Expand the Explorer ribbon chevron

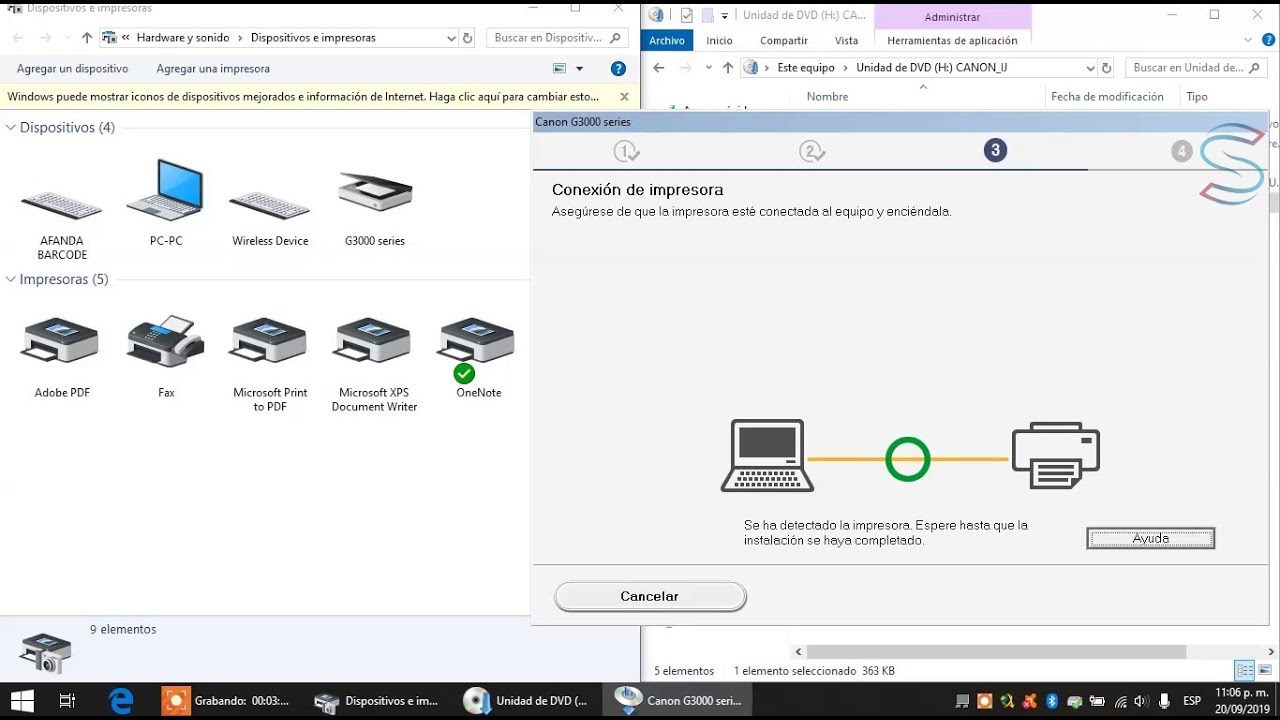coord(1247,40)
